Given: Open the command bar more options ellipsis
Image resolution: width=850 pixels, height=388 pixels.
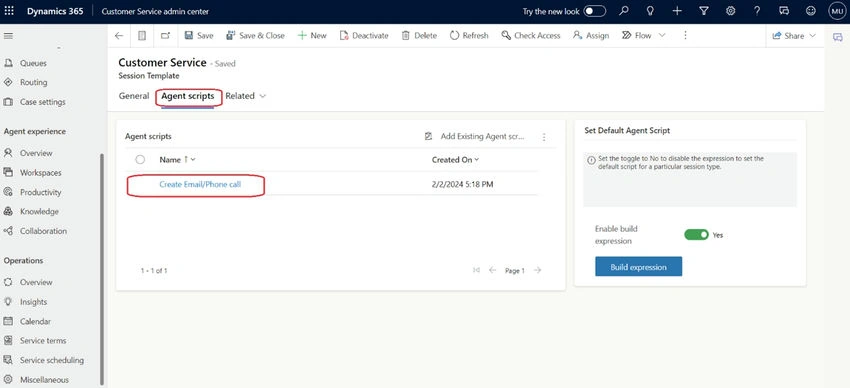Looking at the screenshot, I should [685, 36].
